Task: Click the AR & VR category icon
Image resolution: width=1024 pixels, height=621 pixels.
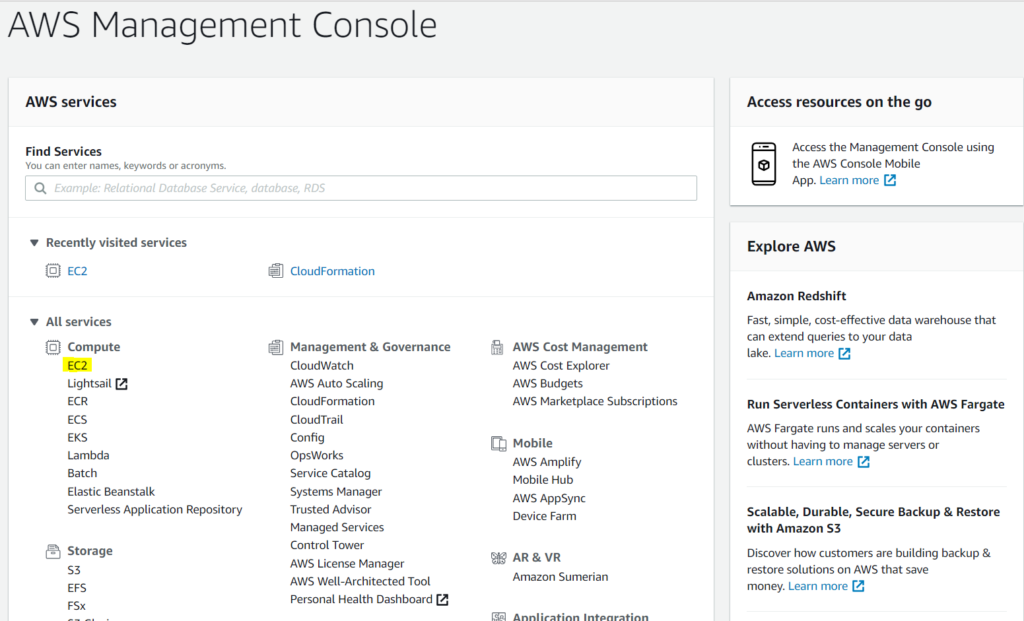Action: click(x=498, y=558)
